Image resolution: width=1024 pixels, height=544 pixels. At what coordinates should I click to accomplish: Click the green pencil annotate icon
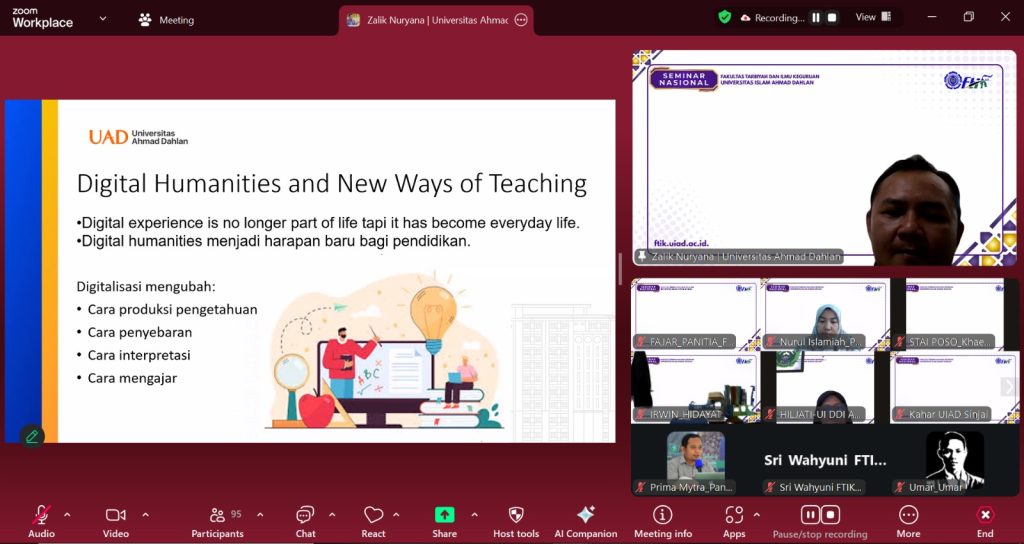point(32,436)
